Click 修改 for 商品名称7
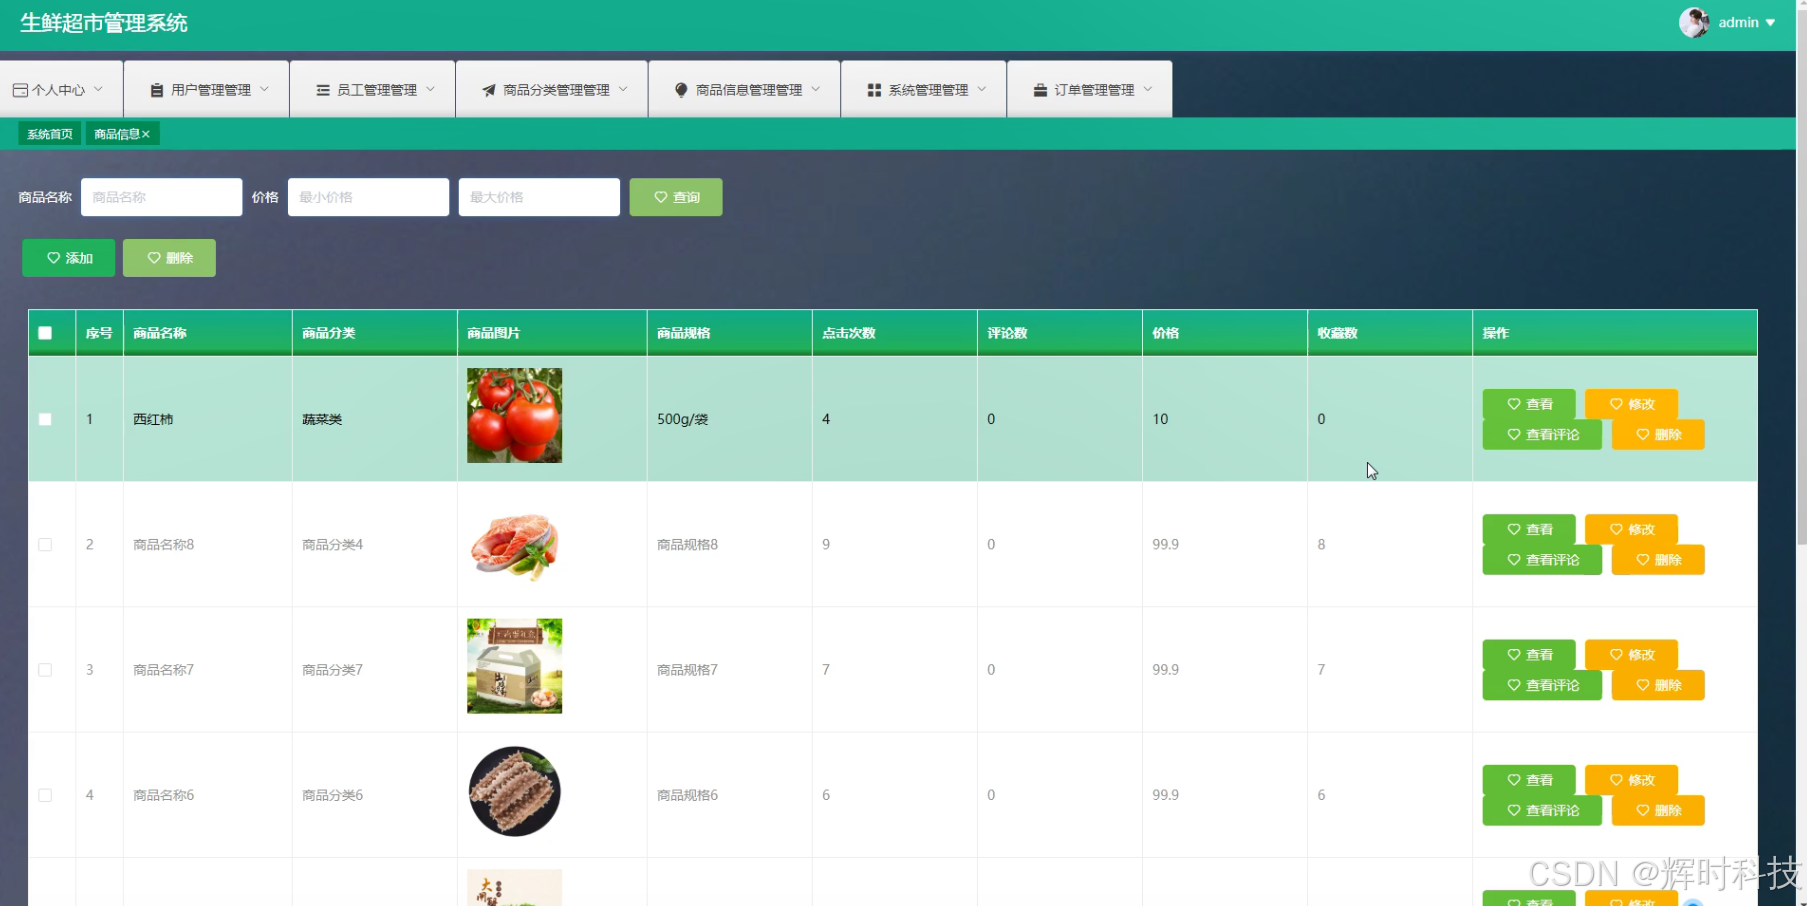 [x=1631, y=655]
